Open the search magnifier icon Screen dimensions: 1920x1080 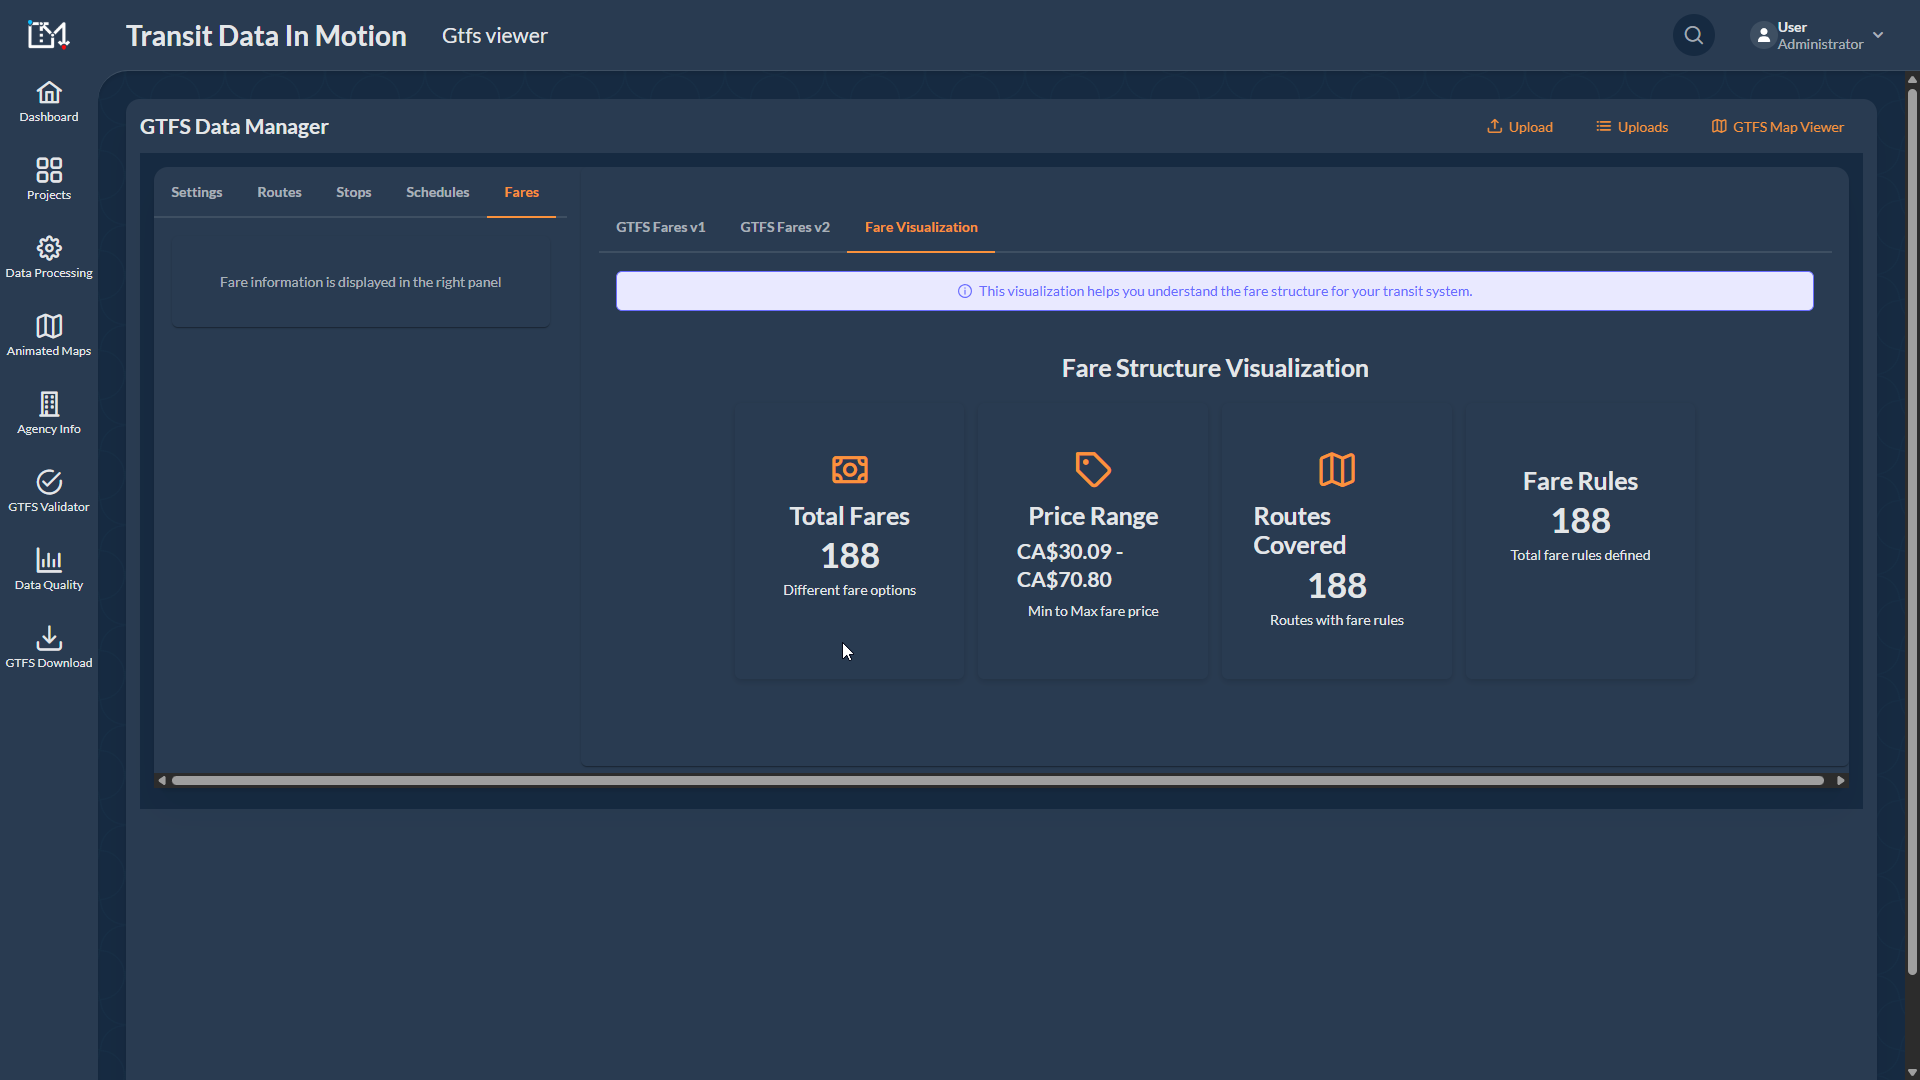point(1693,35)
